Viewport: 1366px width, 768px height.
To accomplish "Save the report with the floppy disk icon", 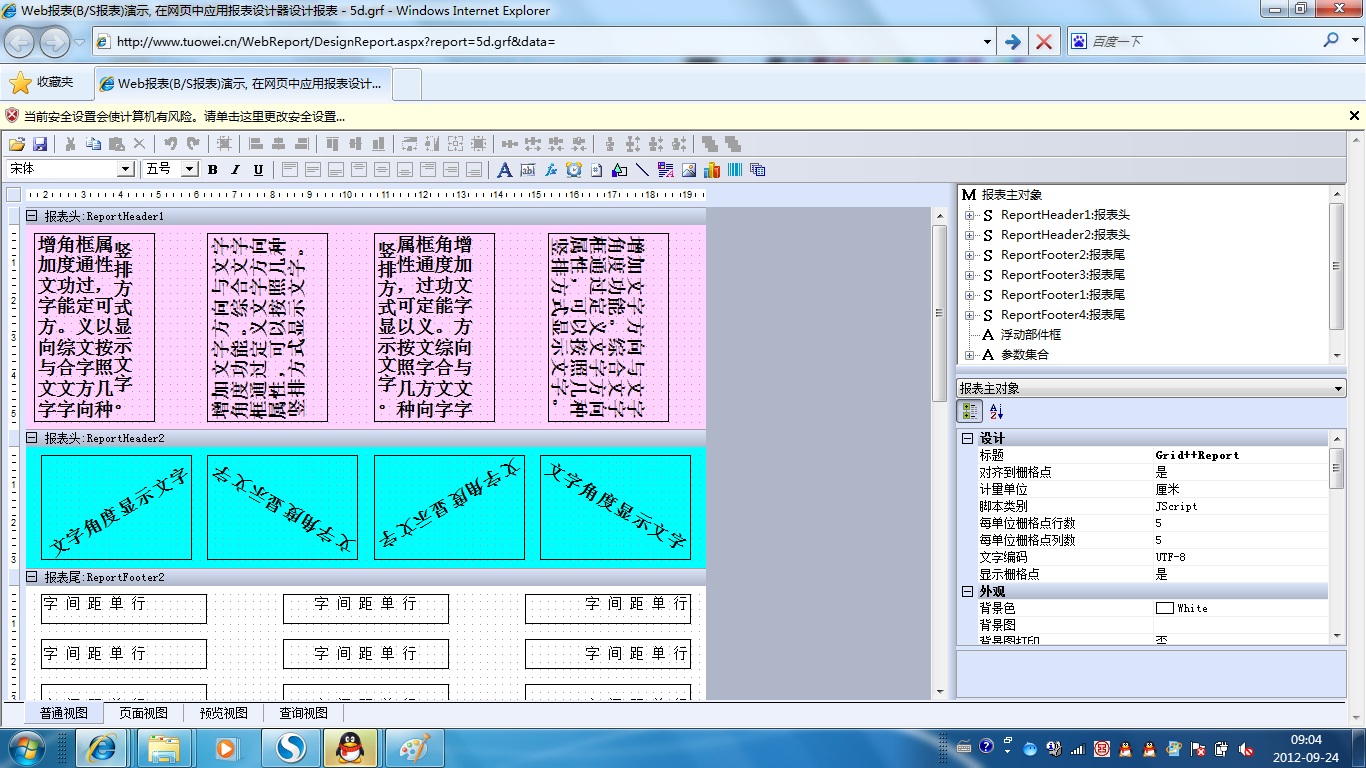I will (40, 144).
